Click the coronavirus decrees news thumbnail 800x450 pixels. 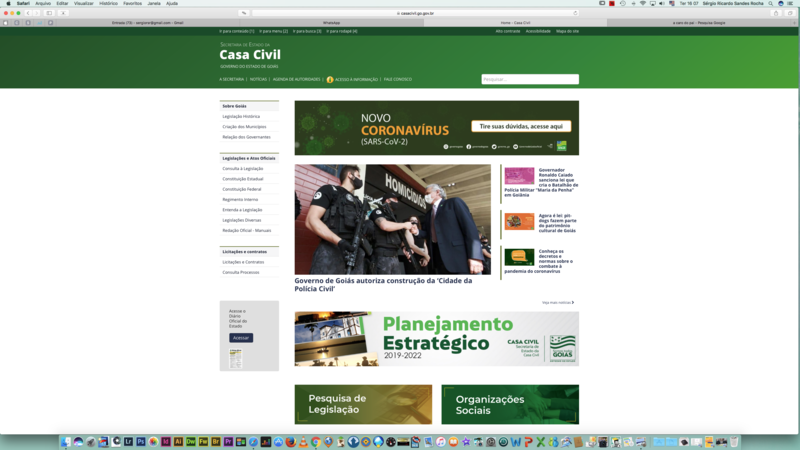pos(519,257)
